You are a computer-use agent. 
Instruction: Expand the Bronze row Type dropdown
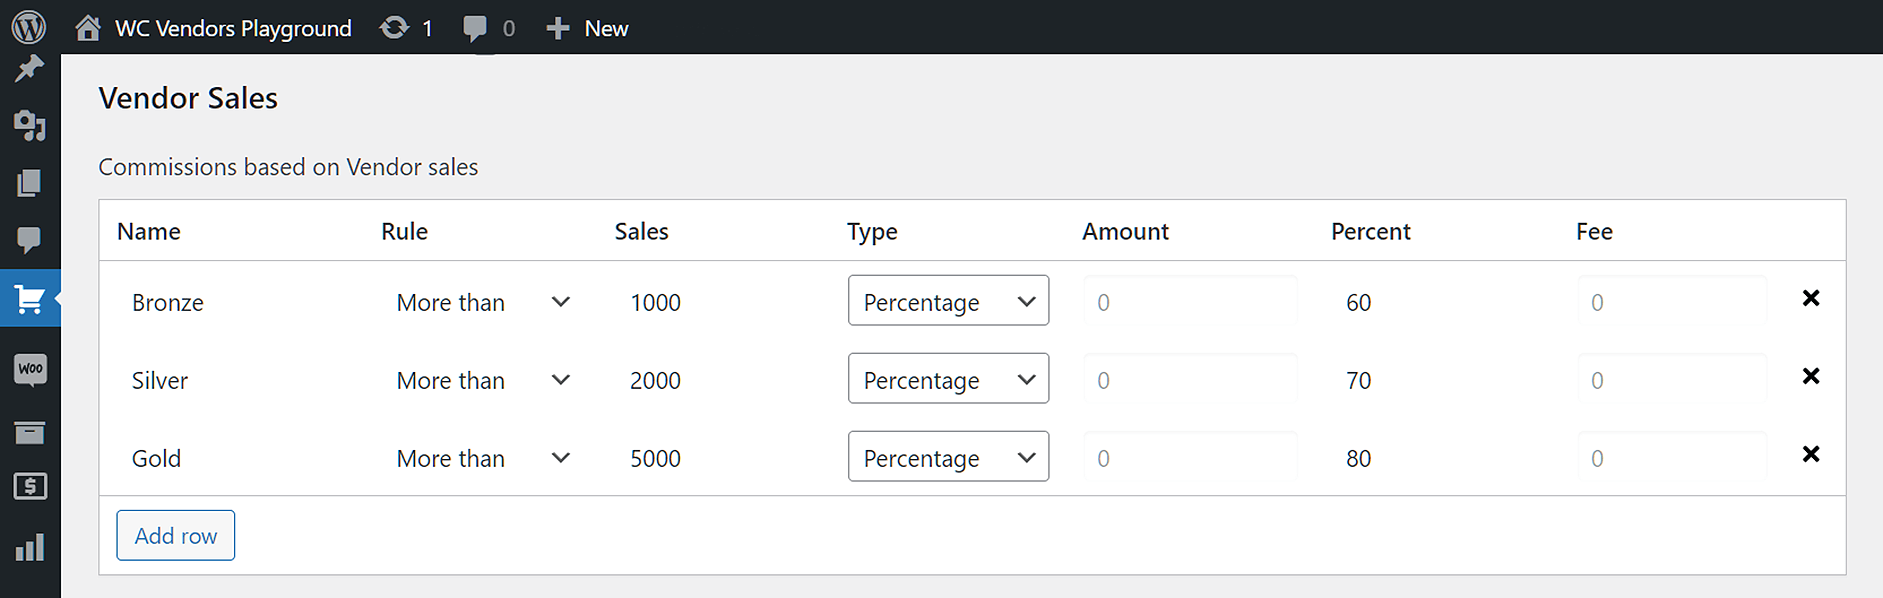pos(947,301)
